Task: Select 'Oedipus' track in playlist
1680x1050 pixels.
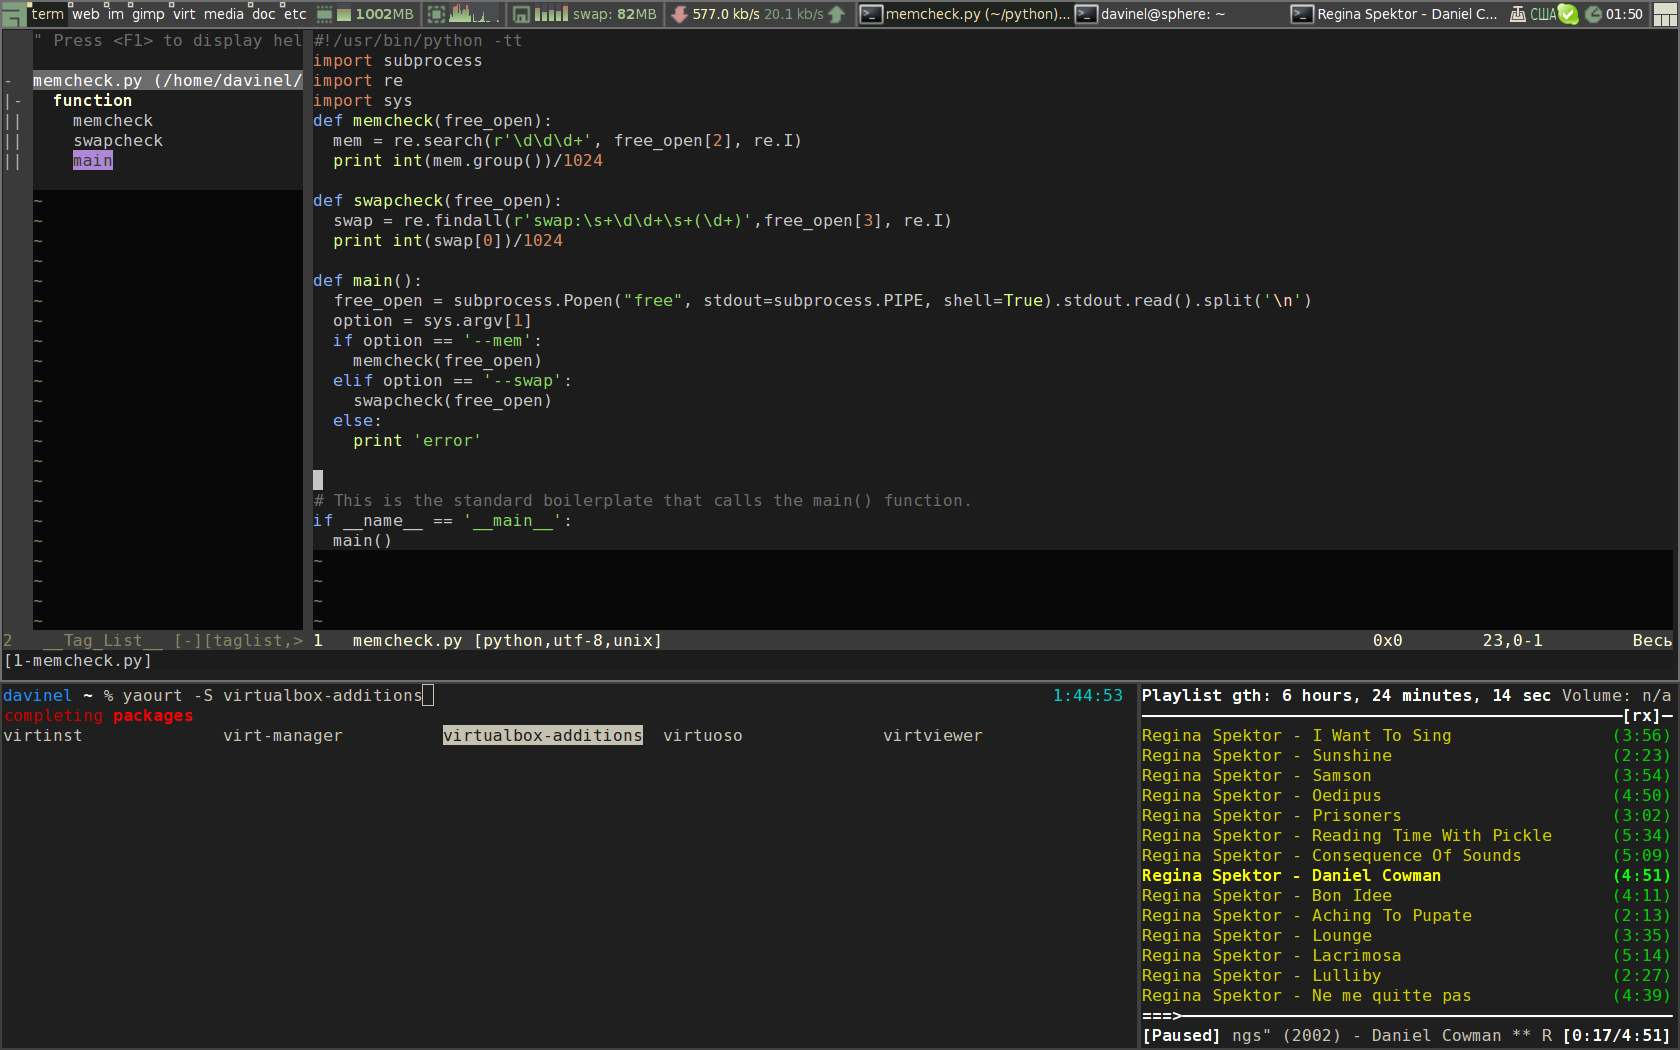Action: pyautogui.click(x=1406, y=796)
